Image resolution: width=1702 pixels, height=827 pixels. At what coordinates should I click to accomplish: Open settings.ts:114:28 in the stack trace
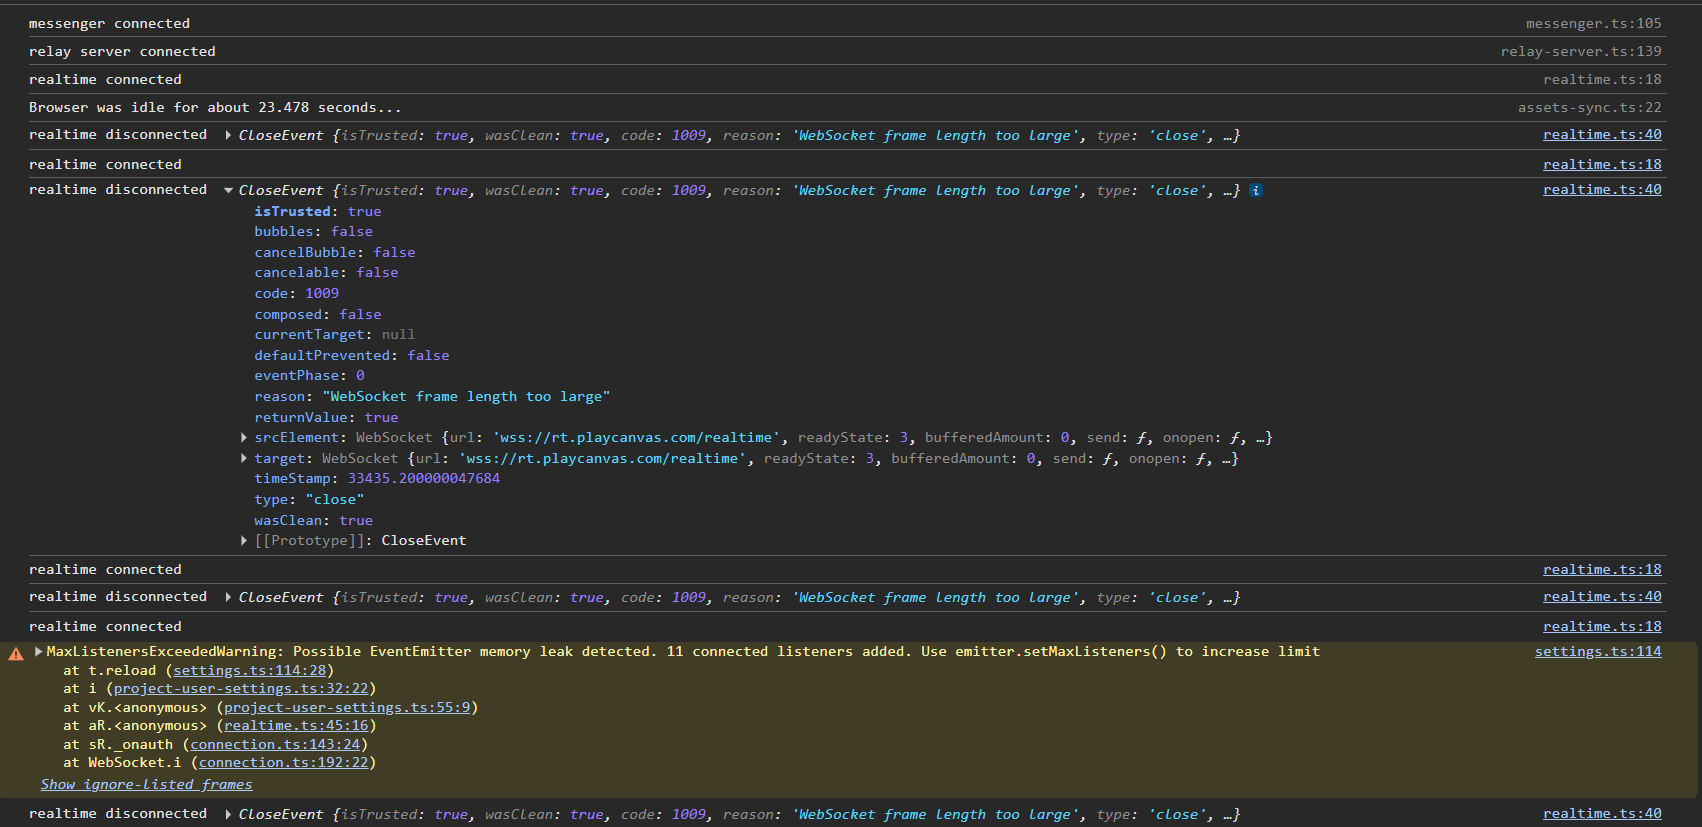250,670
